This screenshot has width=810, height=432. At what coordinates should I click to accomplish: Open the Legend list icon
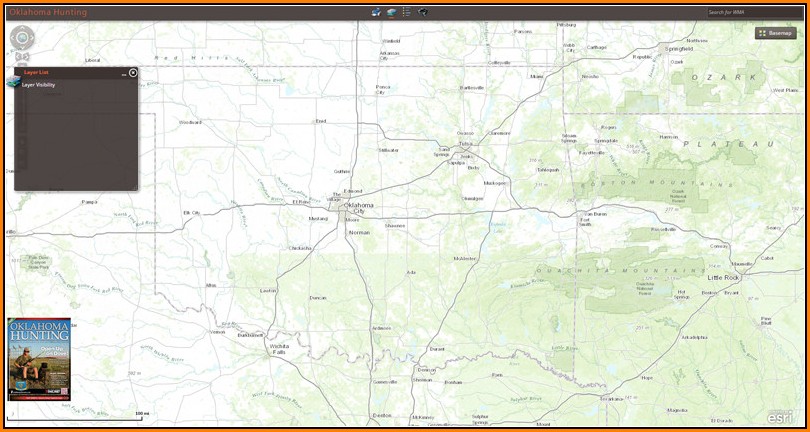[407, 12]
